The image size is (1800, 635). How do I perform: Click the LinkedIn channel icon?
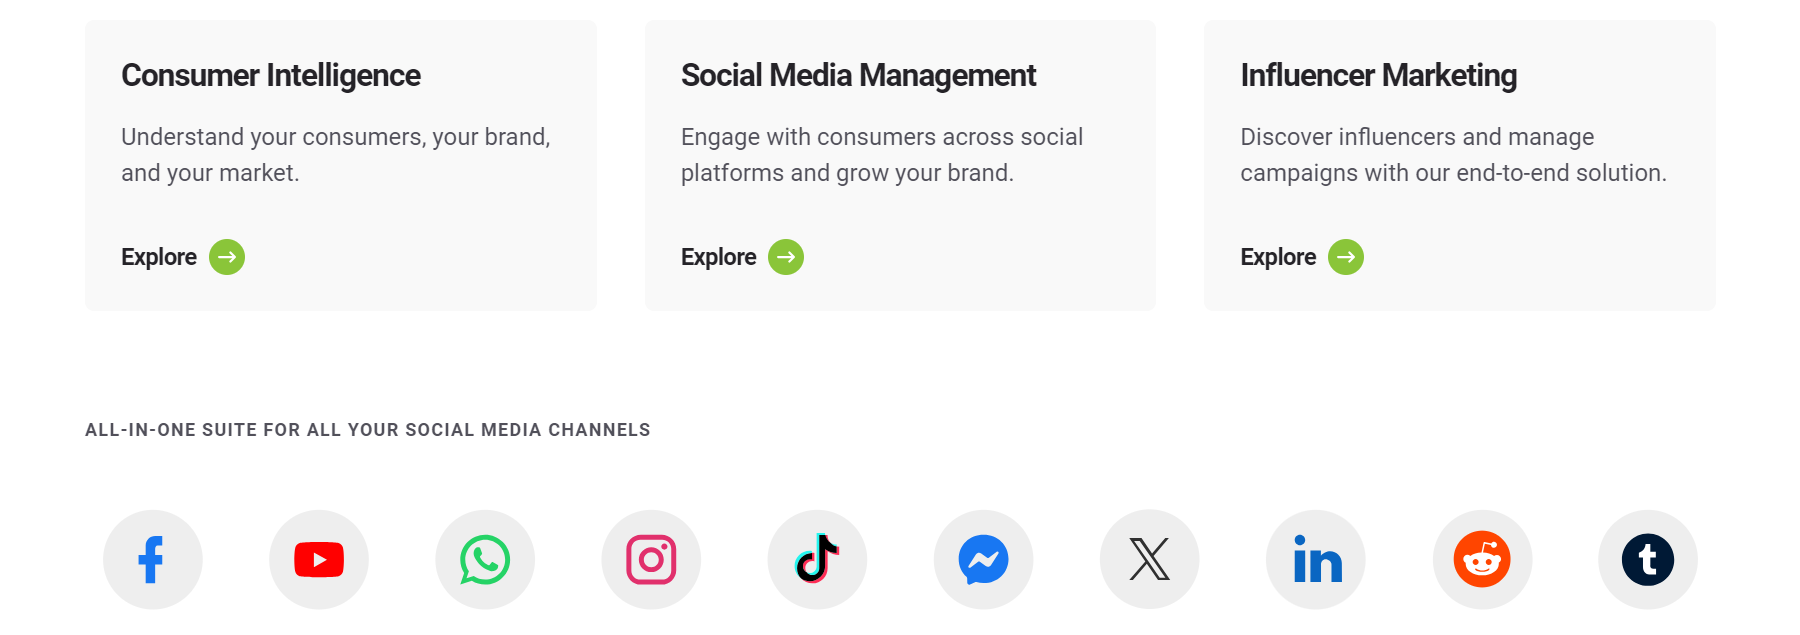tap(1314, 559)
